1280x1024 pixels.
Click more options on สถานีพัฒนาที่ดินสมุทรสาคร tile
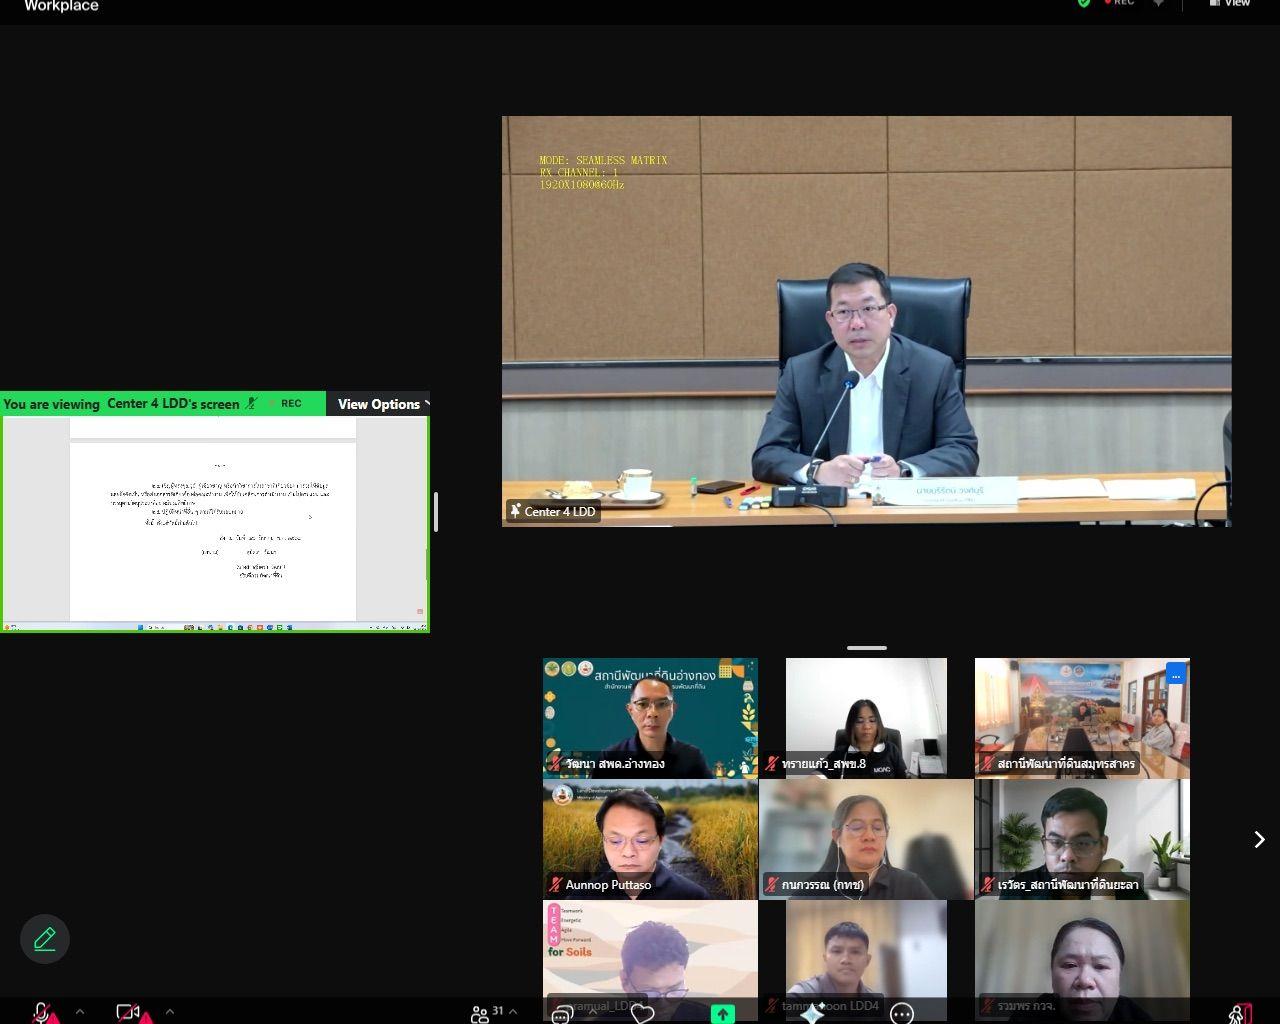(x=1176, y=674)
